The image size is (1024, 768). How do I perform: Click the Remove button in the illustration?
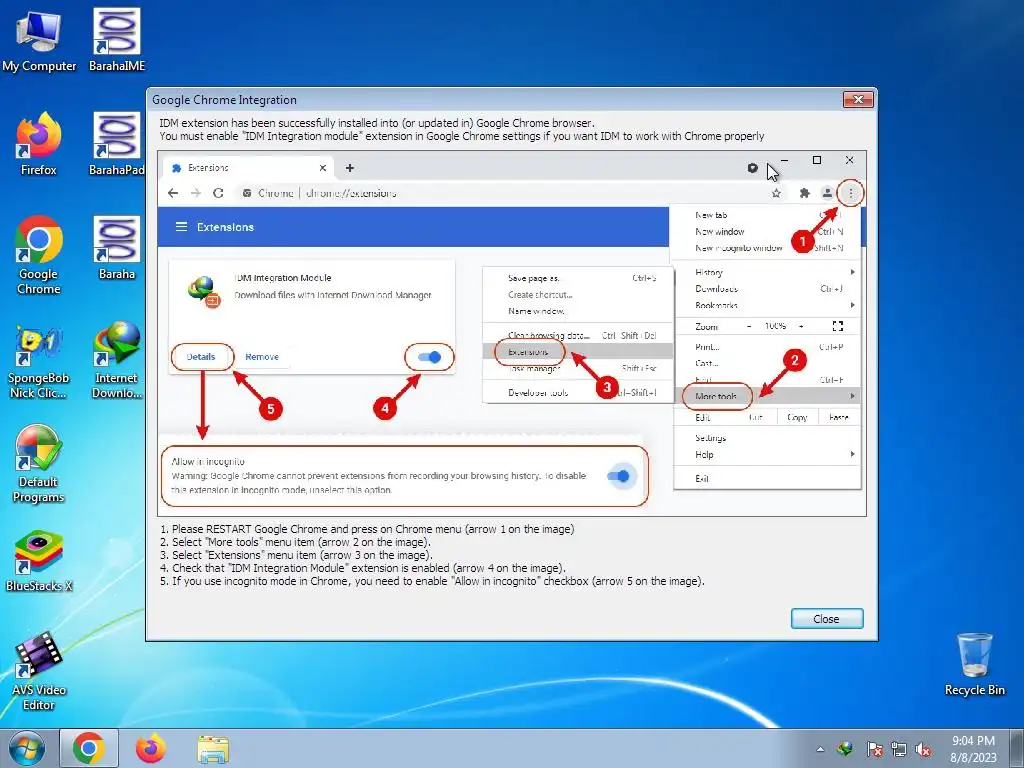[262, 357]
